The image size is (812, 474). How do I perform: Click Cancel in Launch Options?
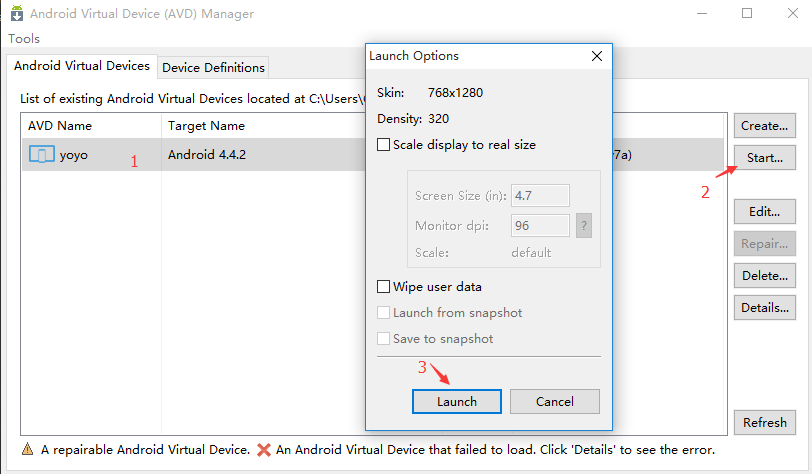pos(555,401)
